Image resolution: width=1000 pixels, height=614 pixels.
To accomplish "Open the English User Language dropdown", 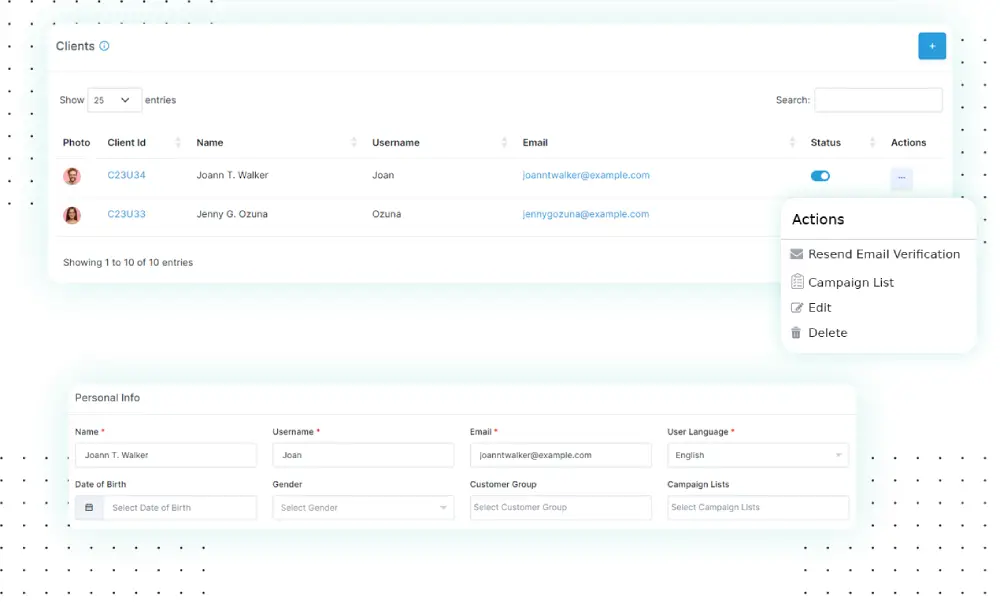I will pyautogui.click(x=757, y=454).
